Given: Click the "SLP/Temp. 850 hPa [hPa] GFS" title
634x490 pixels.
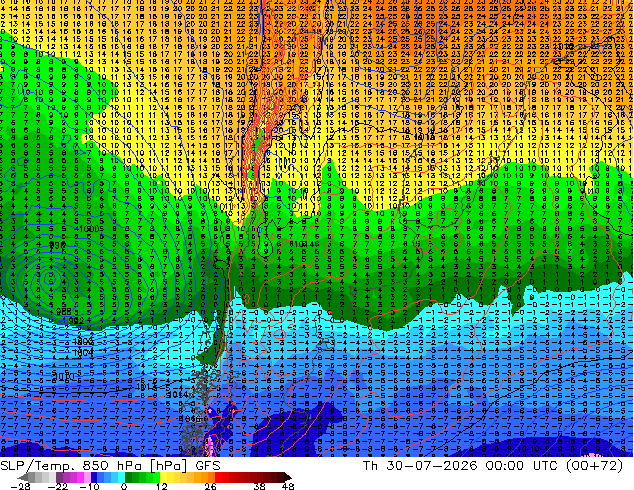Looking at the screenshot, I should (x=110, y=466).
